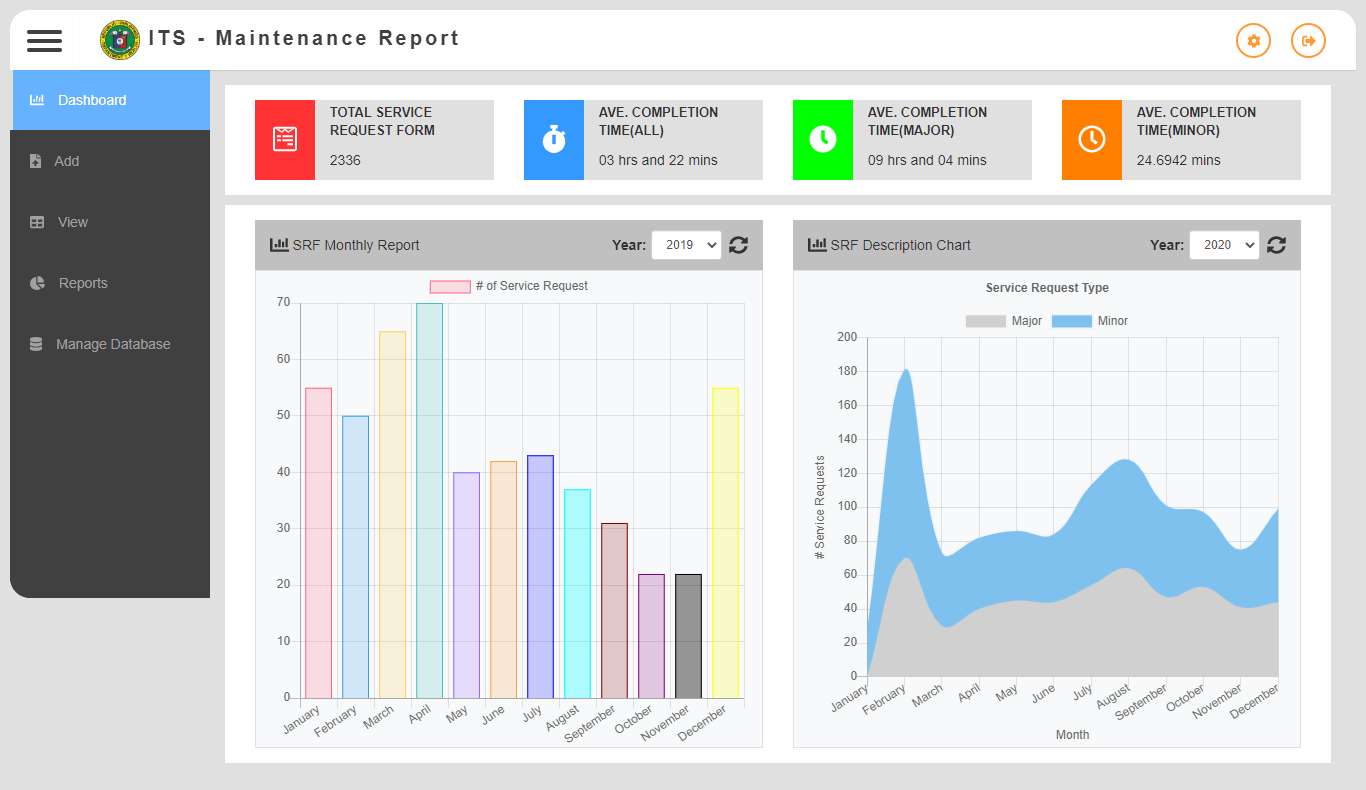The height and width of the screenshot is (790, 1366).
Task: Click the 'ITS - Maintenance Report' title
Action: point(304,39)
